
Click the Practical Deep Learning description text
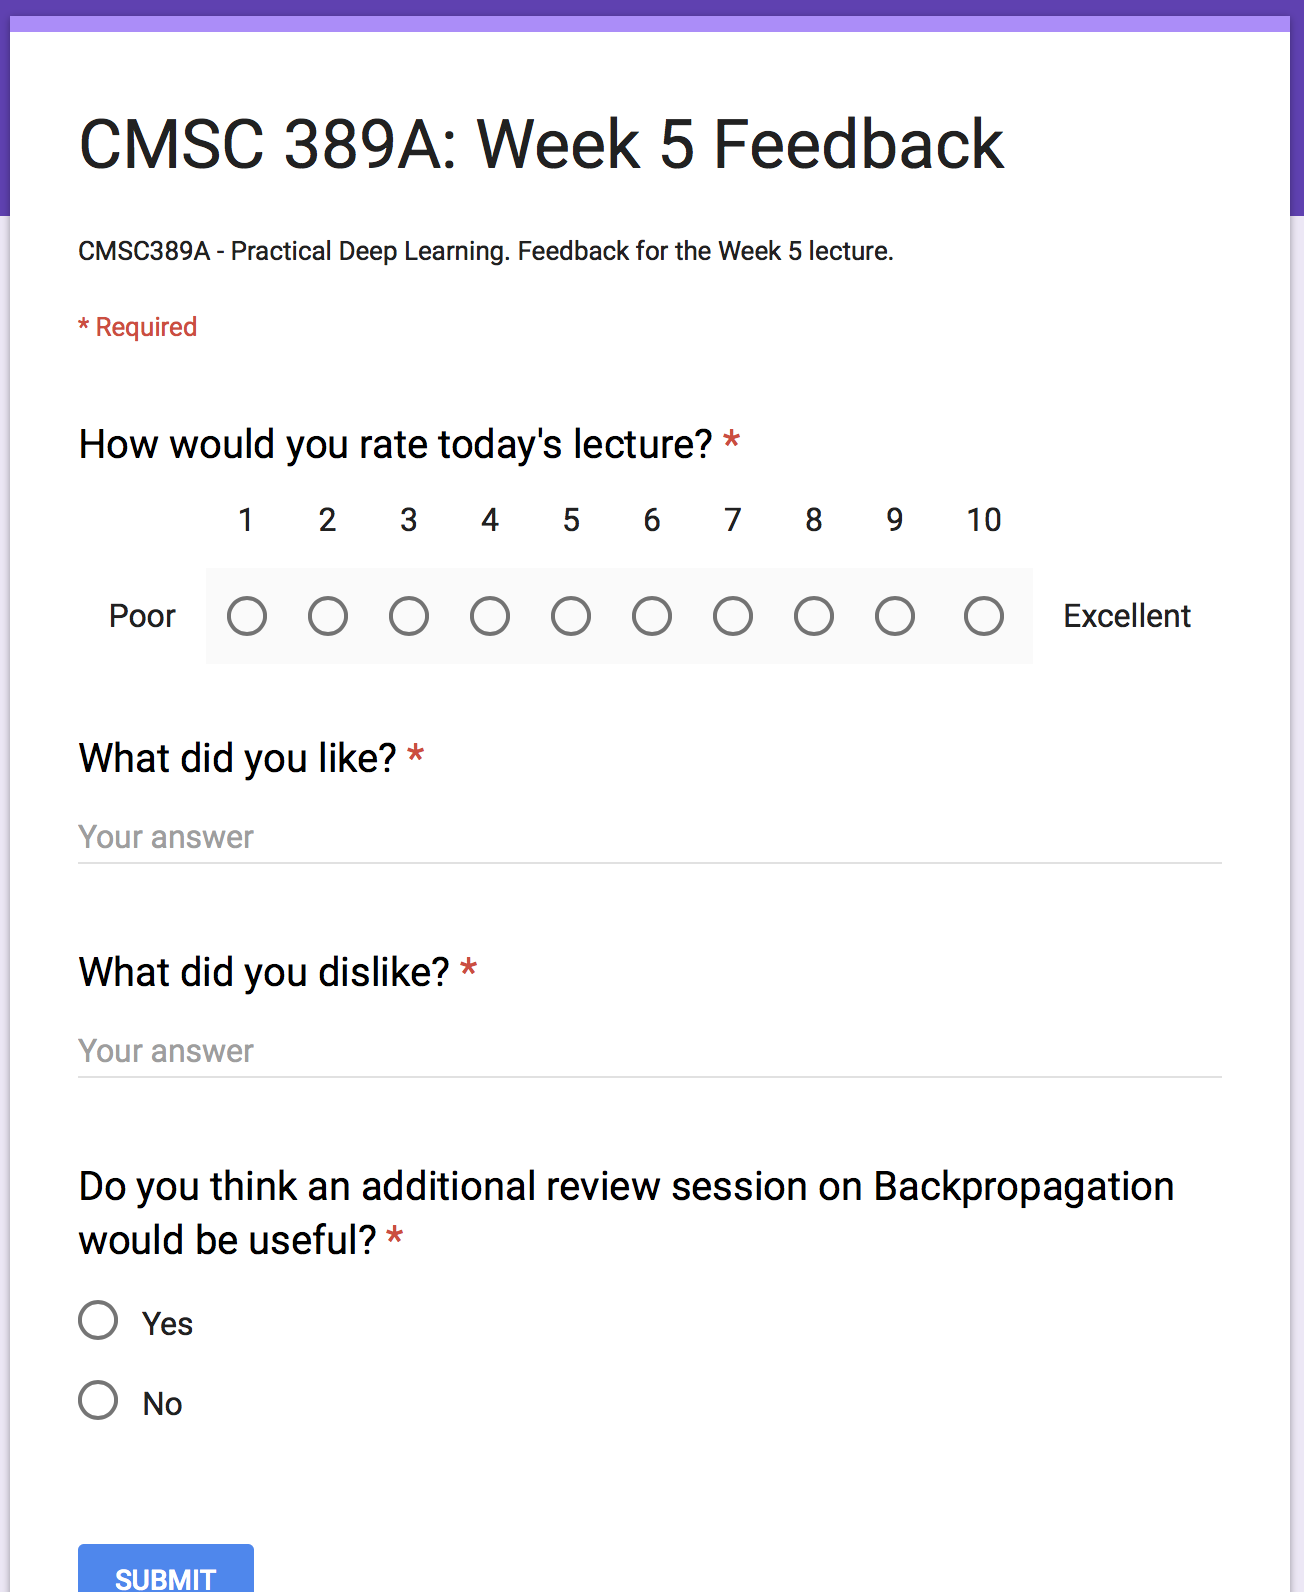click(486, 251)
